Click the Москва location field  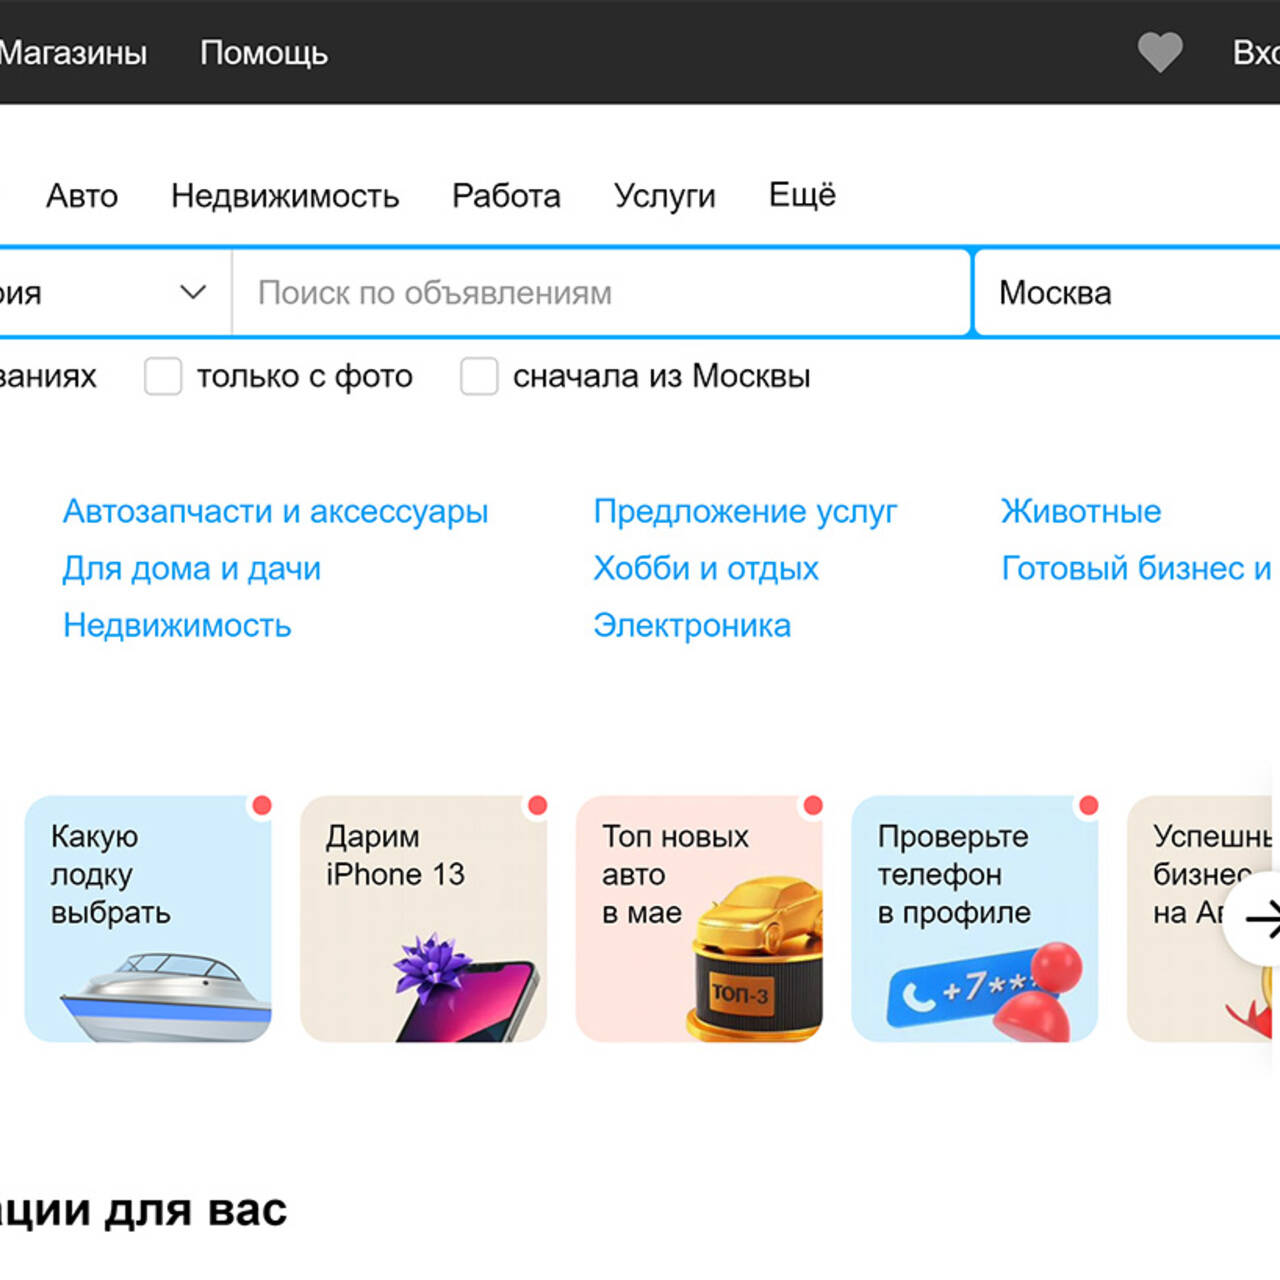(1128, 292)
